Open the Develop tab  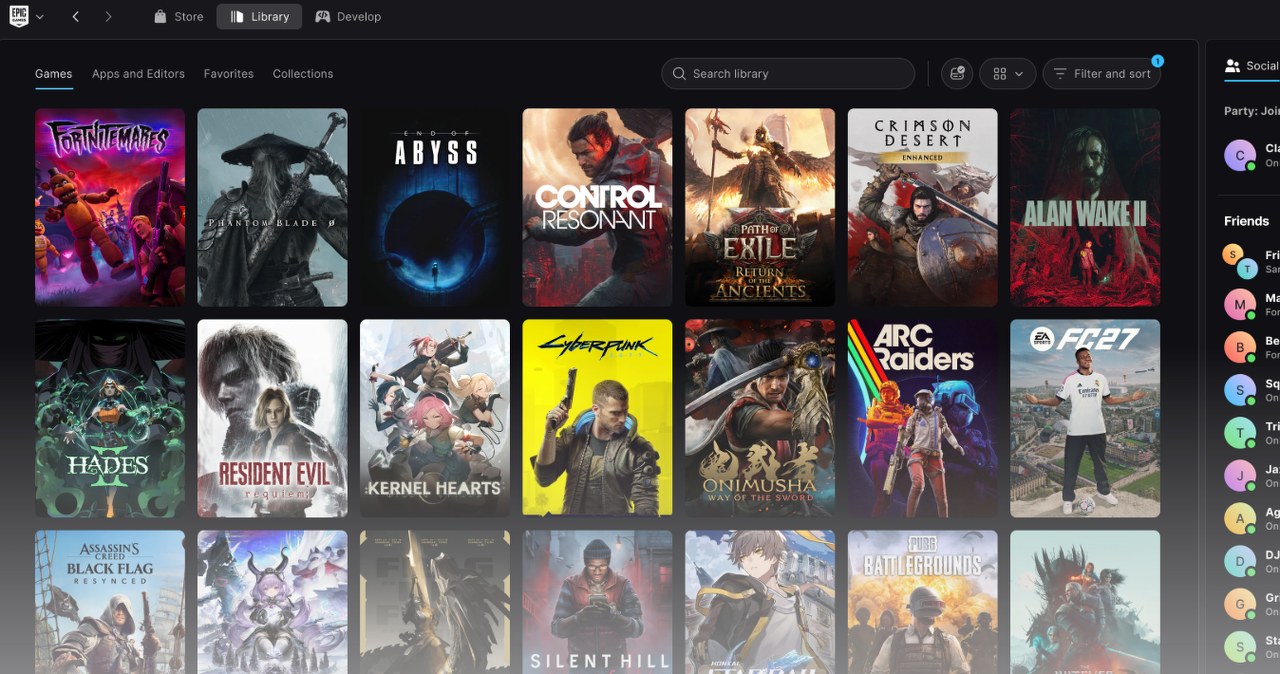348,17
